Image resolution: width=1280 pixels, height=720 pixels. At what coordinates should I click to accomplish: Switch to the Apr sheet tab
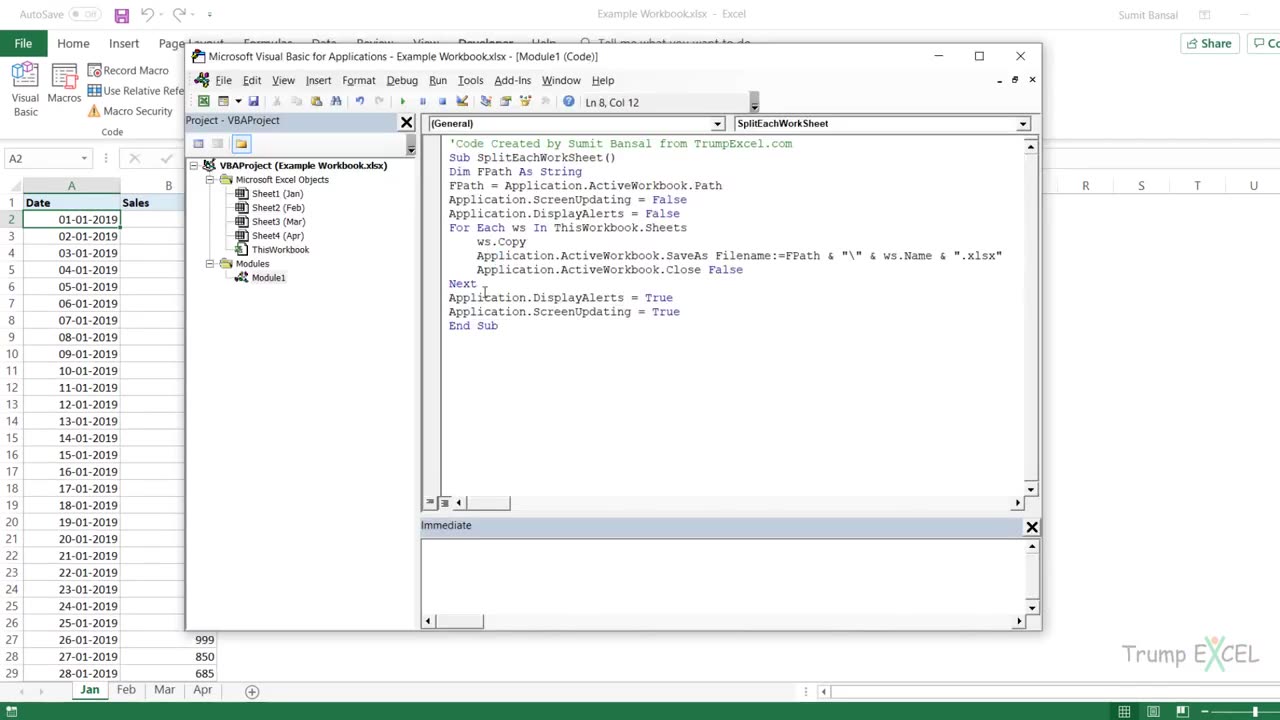[x=203, y=690]
